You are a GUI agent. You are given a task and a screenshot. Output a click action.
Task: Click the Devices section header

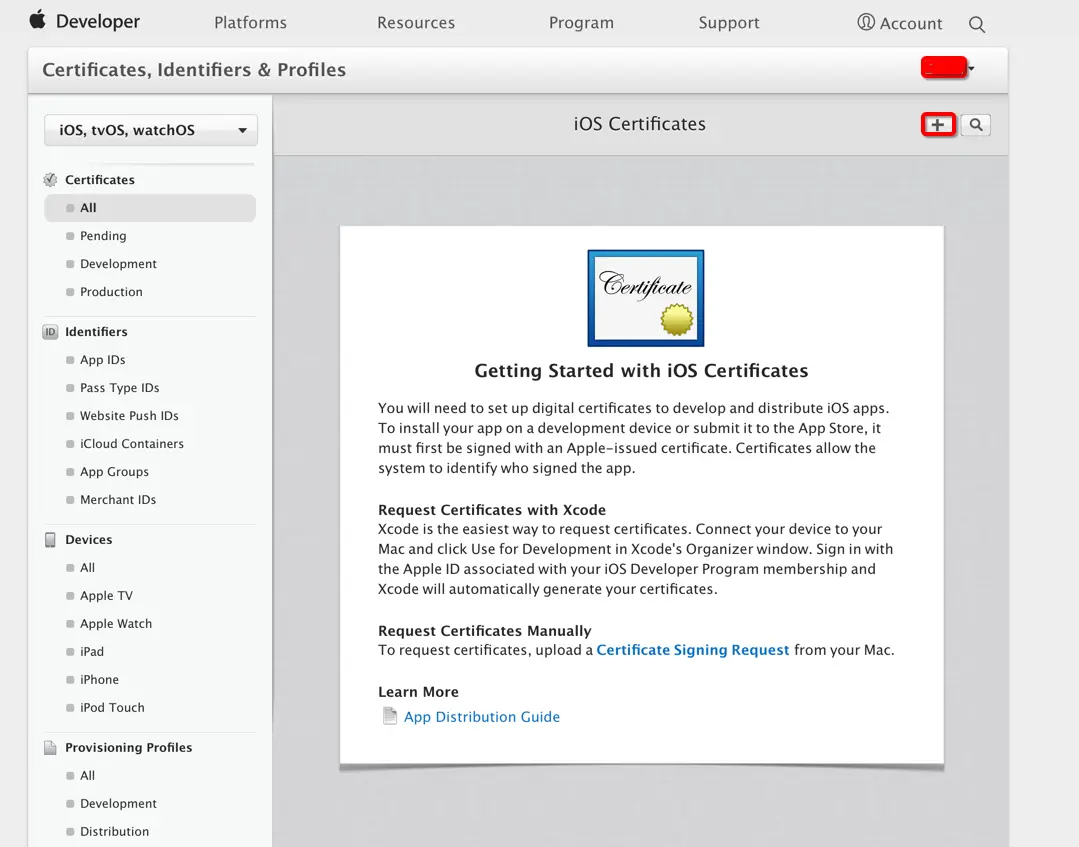click(89, 539)
